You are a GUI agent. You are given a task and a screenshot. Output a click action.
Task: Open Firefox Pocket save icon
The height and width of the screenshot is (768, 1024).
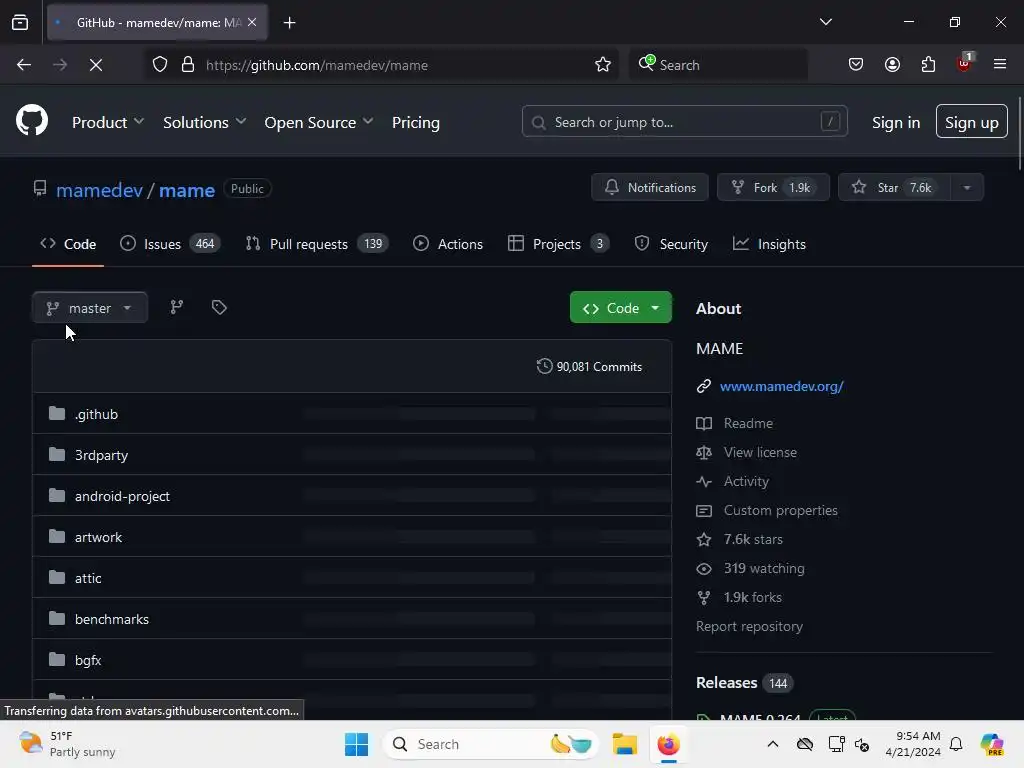click(x=856, y=64)
